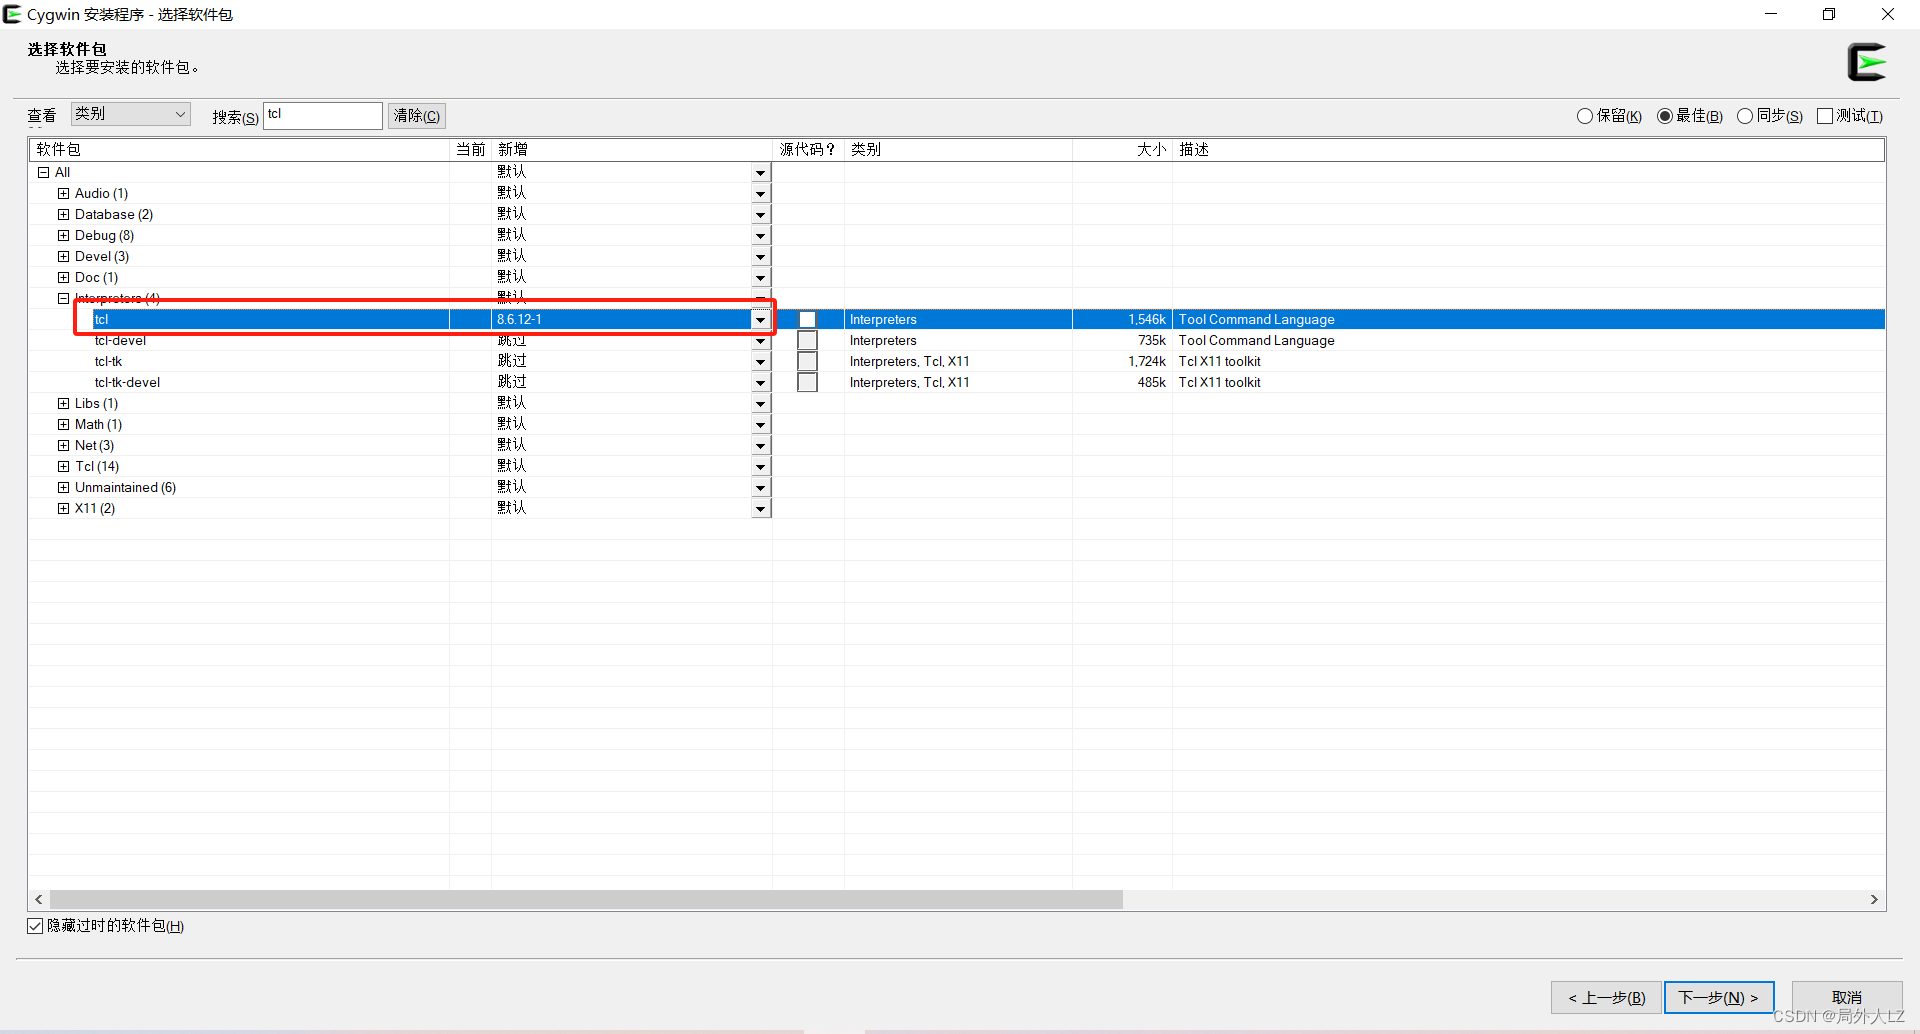
Task: Go back with 上一步(B) button
Action: 1606,998
